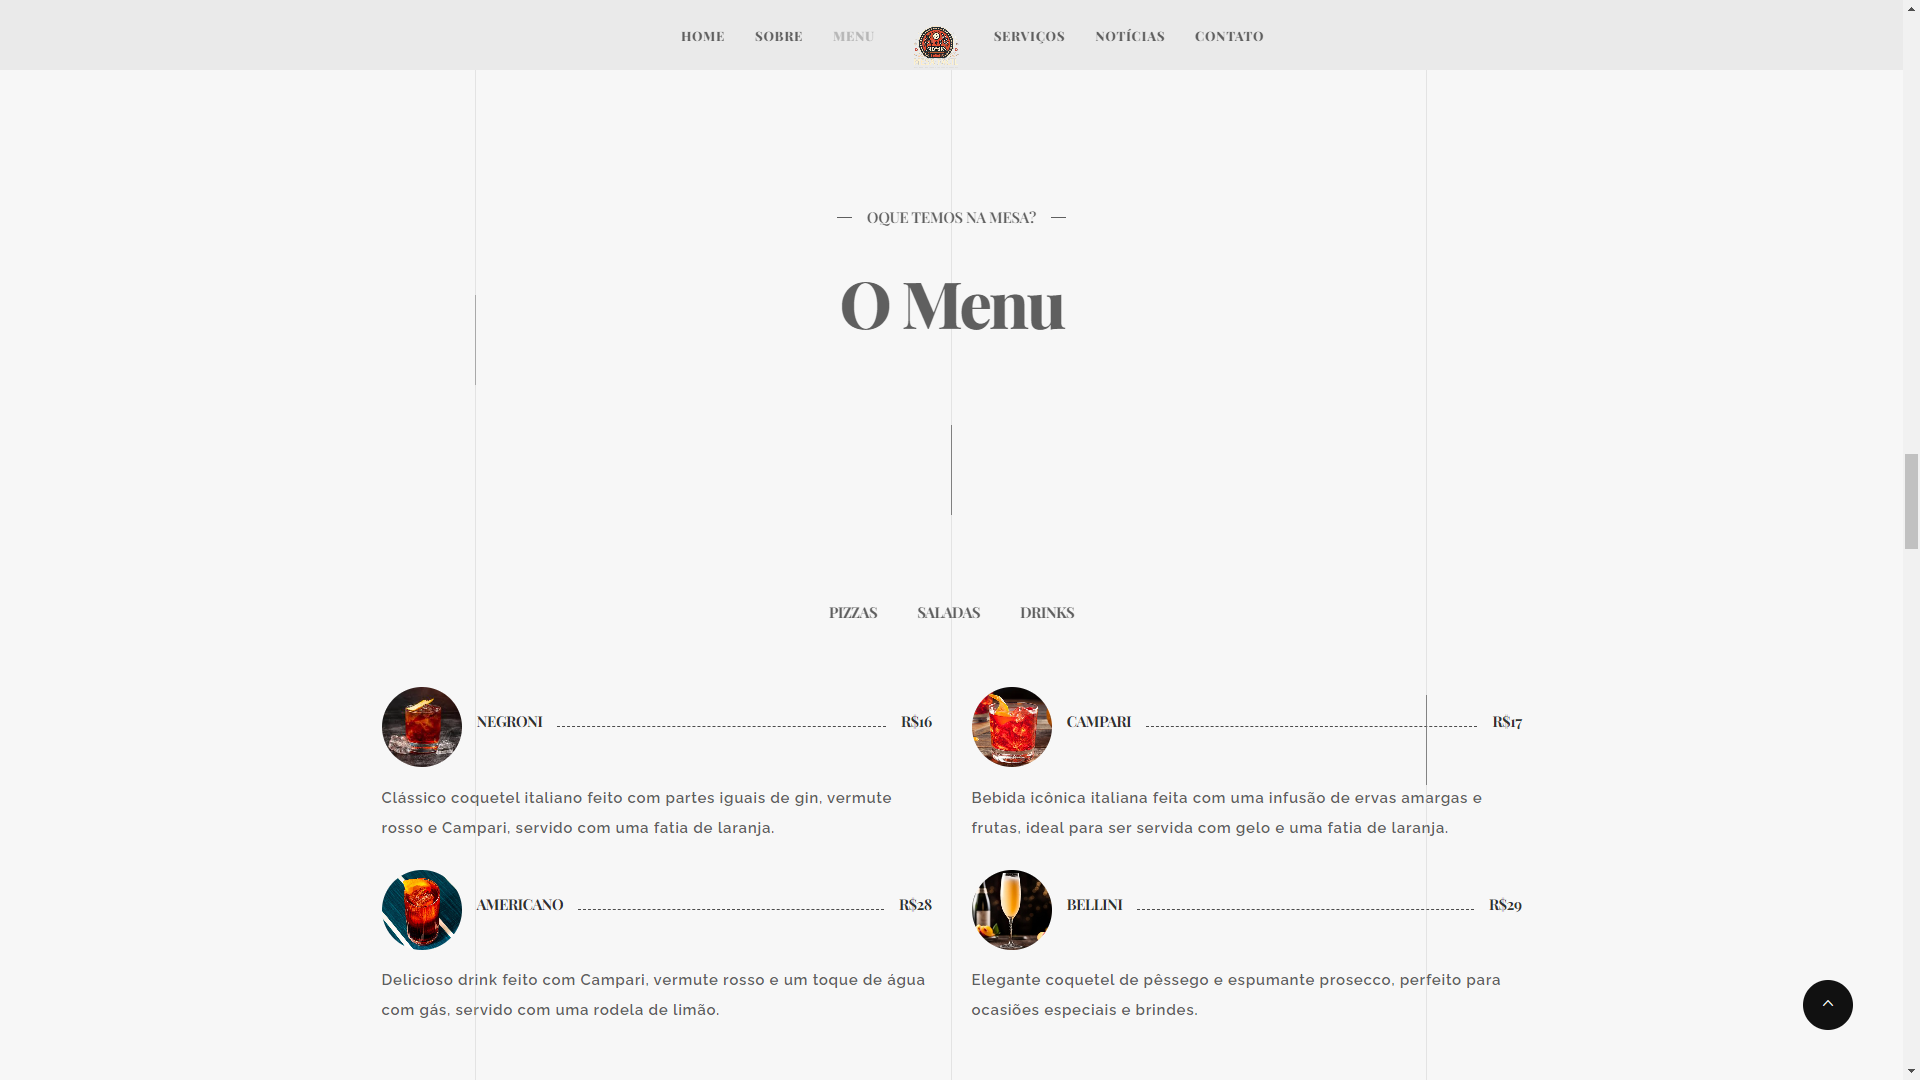Click the AMERICANO drink image icon
Image resolution: width=1920 pixels, height=1080 pixels.
click(x=419, y=909)
